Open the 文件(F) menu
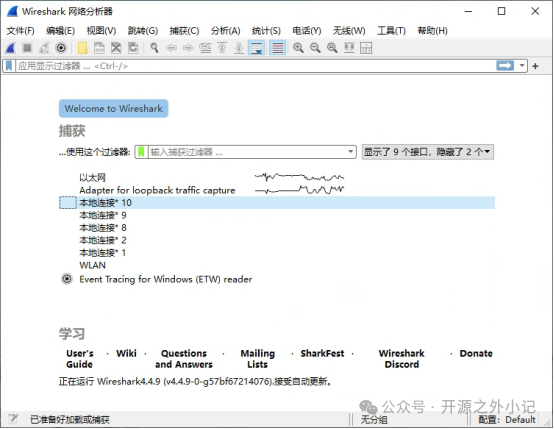Screen dimensions: 554x429 pos(20,31)
